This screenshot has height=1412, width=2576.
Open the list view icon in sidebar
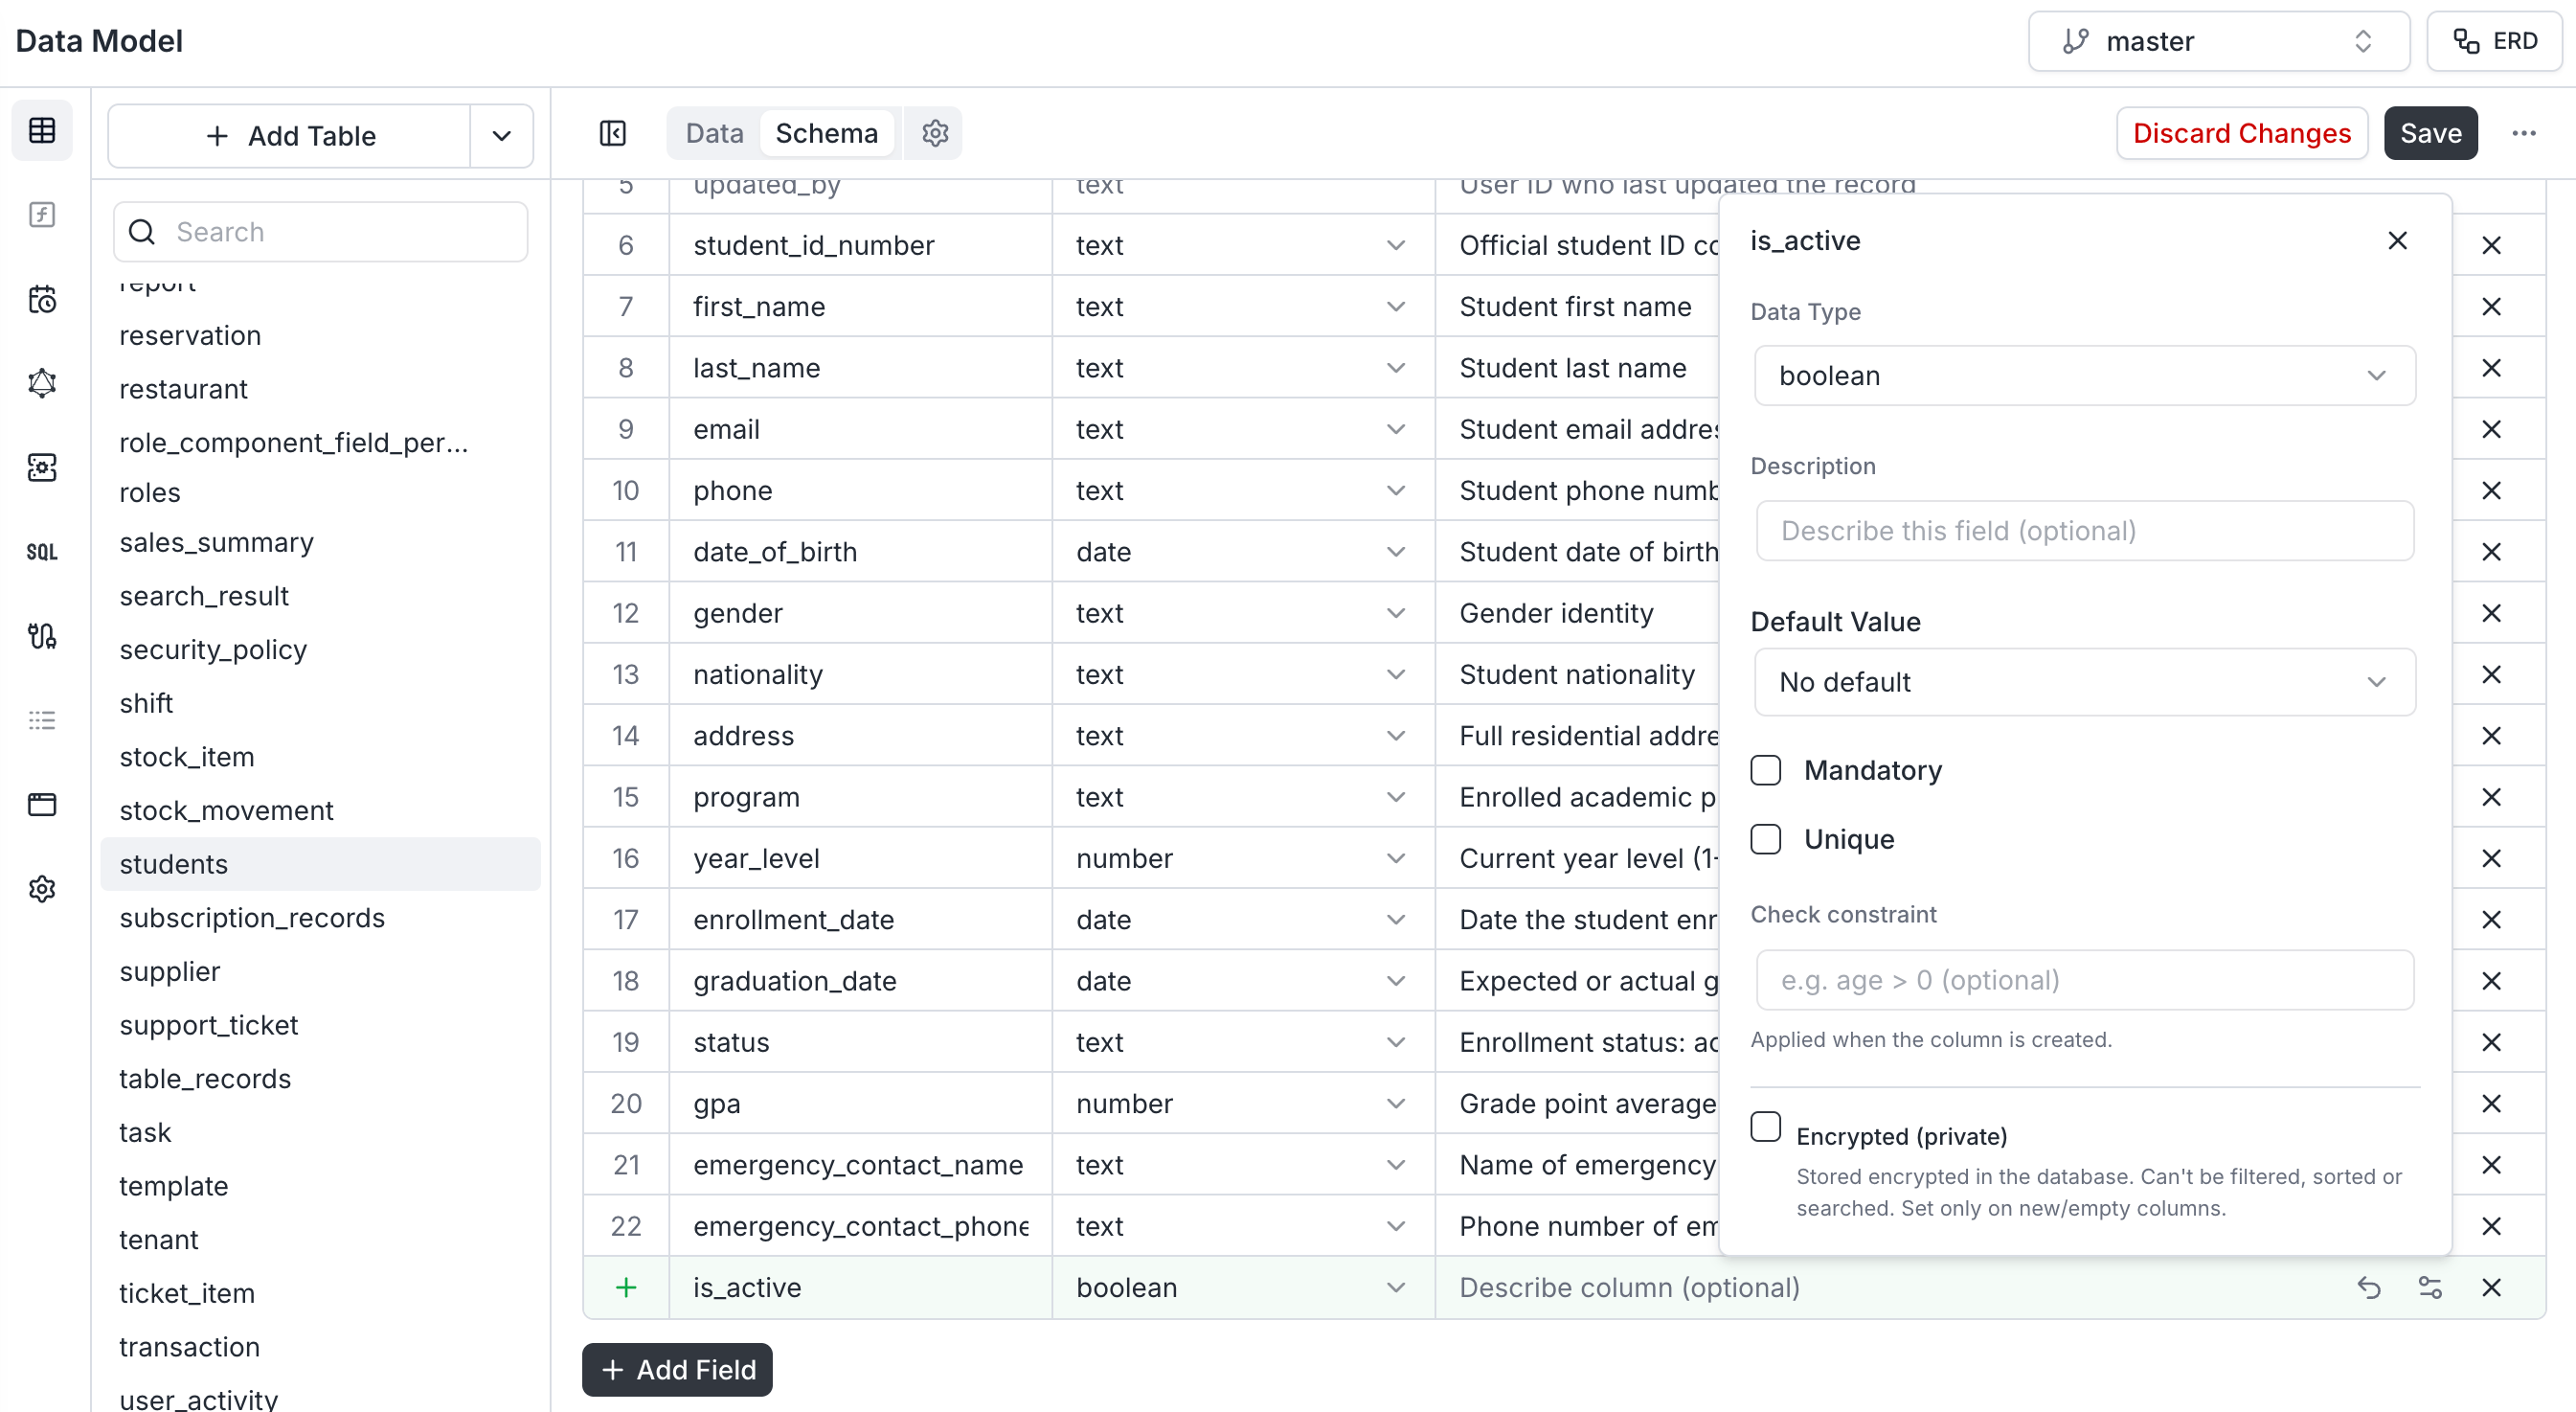42,720
